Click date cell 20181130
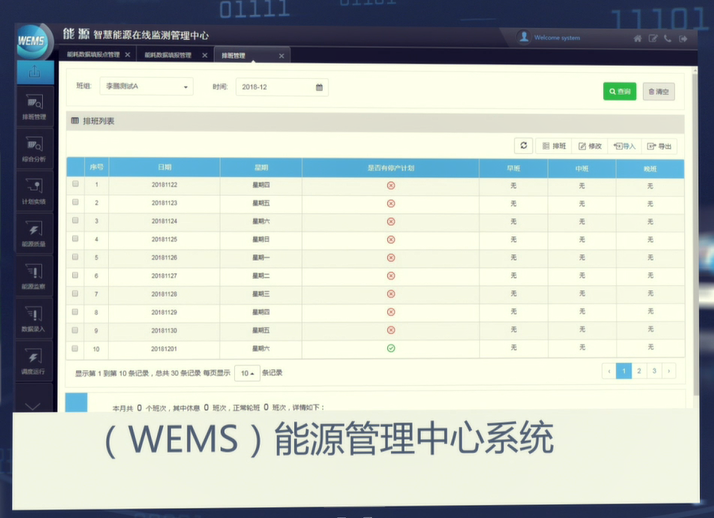This screenshot has width=714, height=518. 164,330
